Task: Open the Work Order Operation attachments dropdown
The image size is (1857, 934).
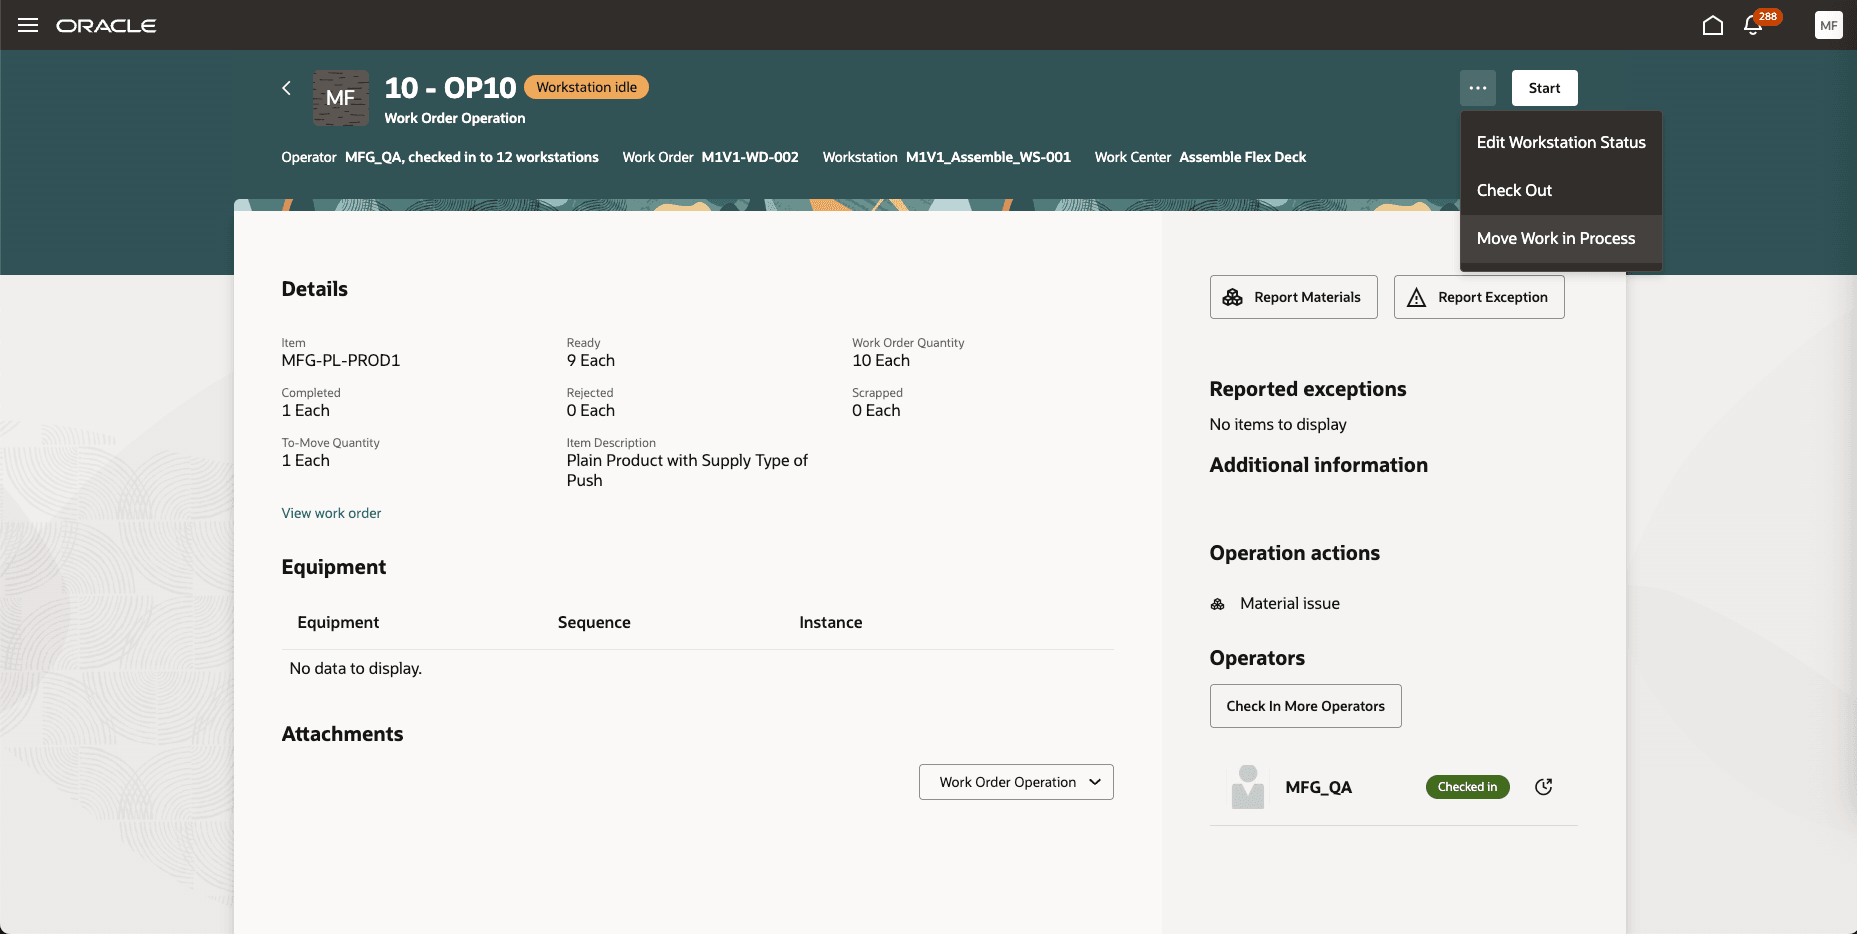Action: tap(1015, 781)
